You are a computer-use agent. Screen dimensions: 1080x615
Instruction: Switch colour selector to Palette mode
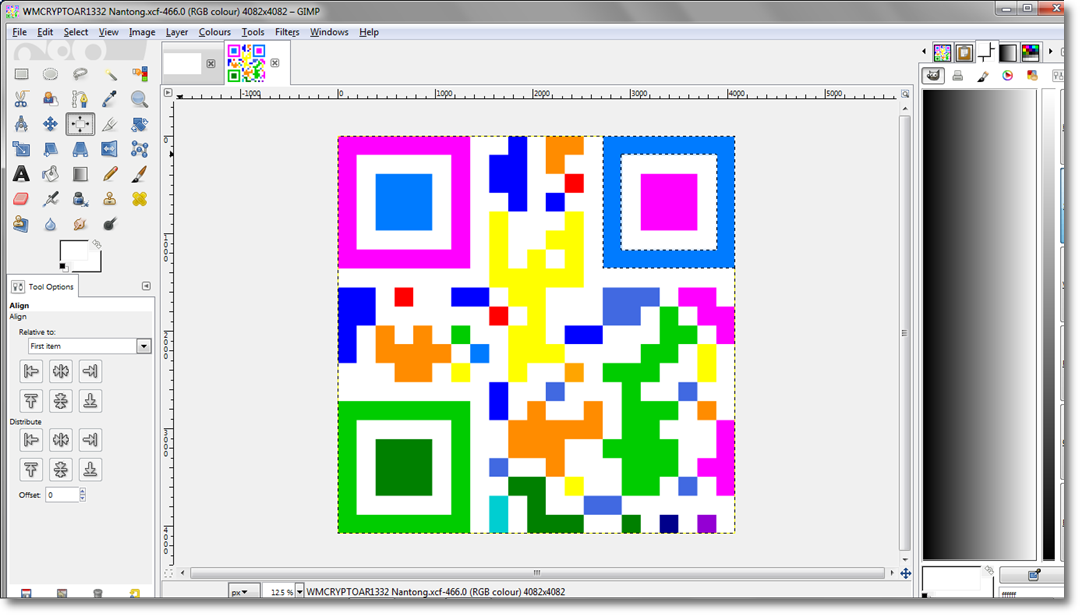click(1032, 76)
